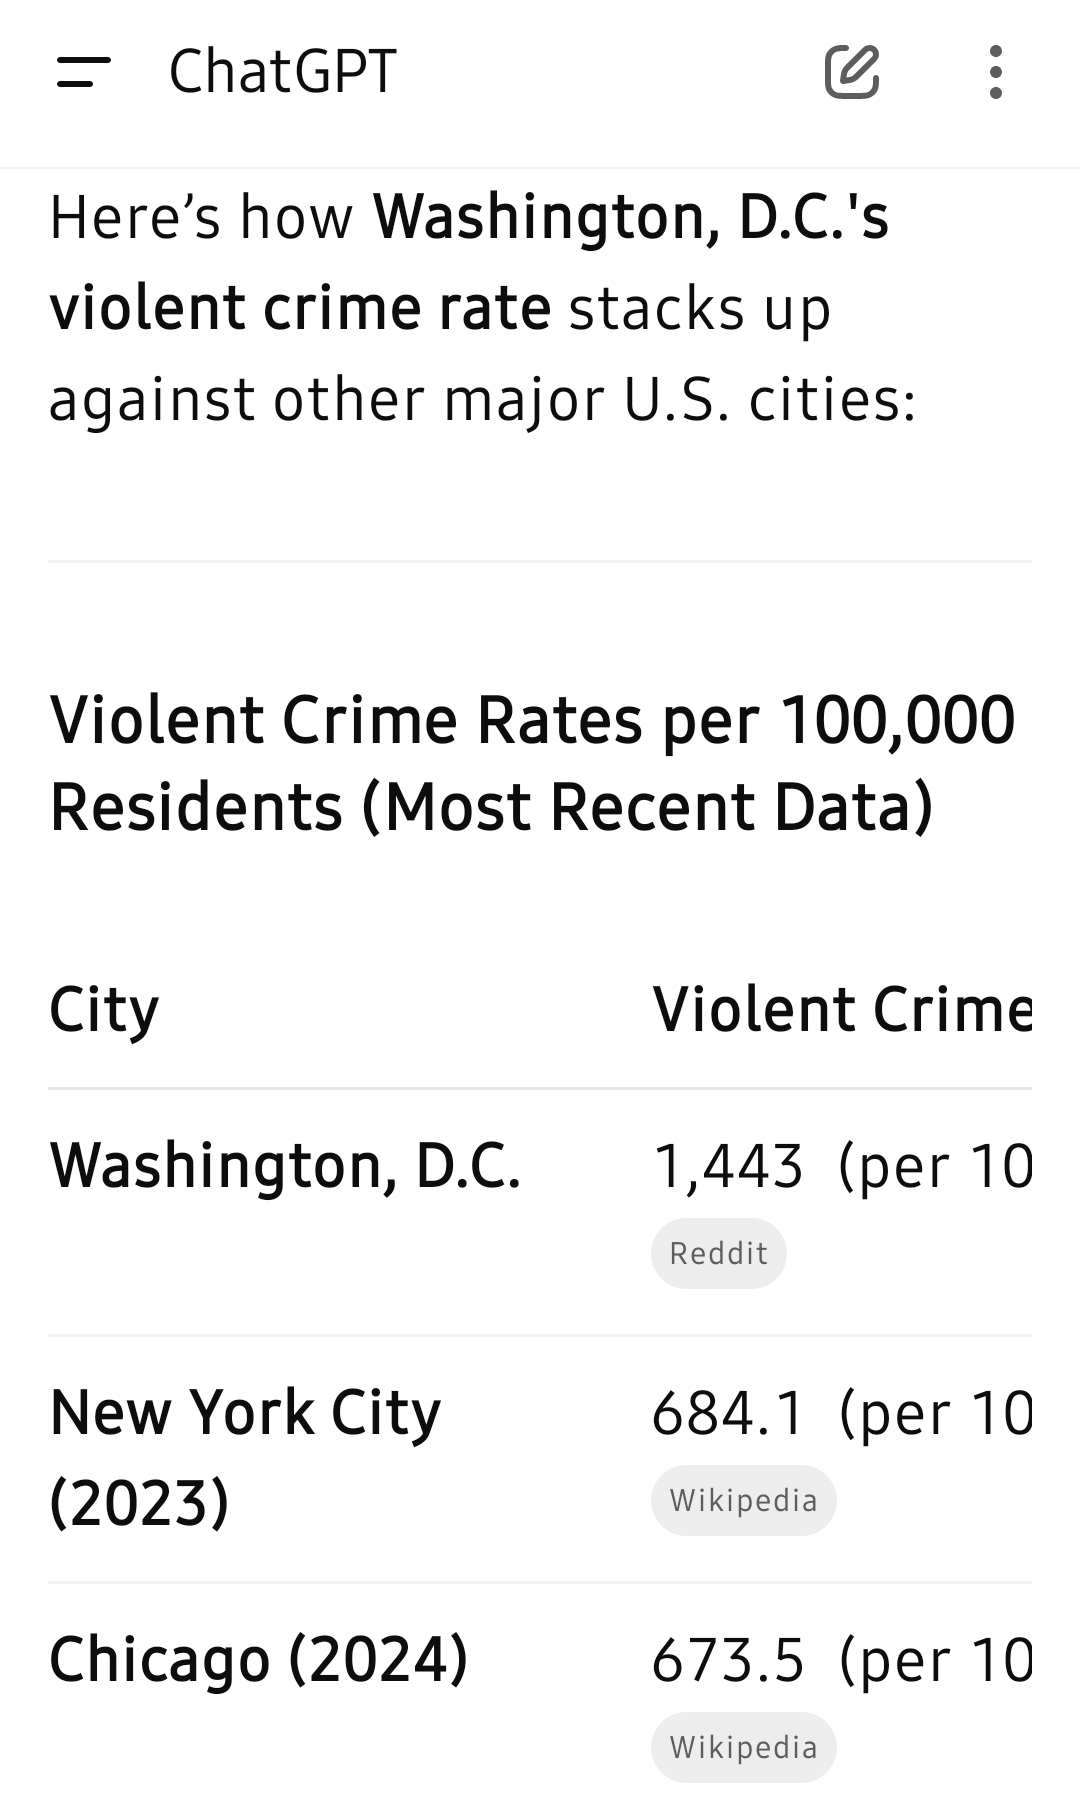Open Wikipedia citation in Chicago row

pos(743,1747)
